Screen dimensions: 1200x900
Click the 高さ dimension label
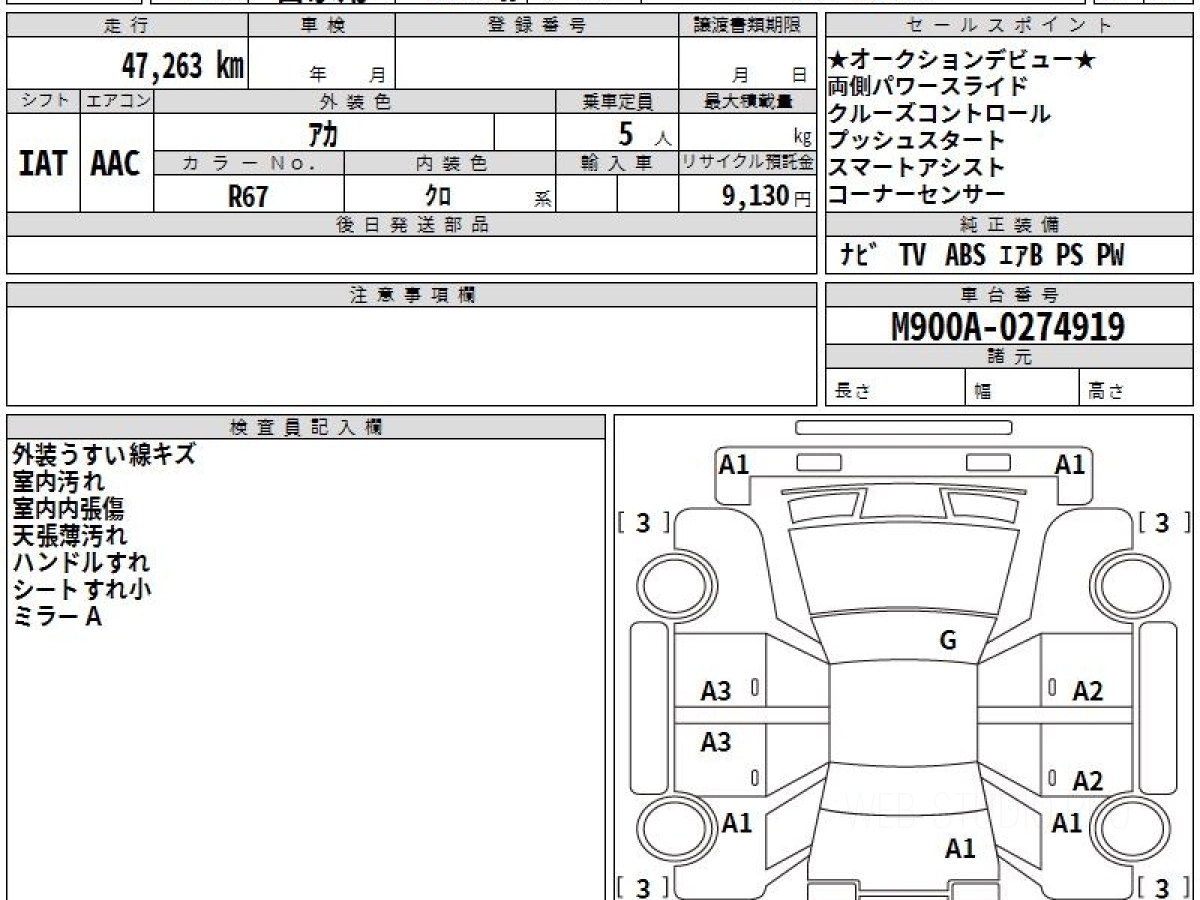(1106, 392)
